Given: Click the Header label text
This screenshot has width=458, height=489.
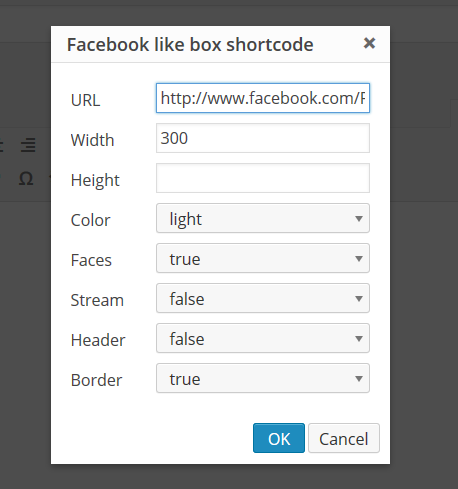Looking at the screenshot, I should coord(98,340).
